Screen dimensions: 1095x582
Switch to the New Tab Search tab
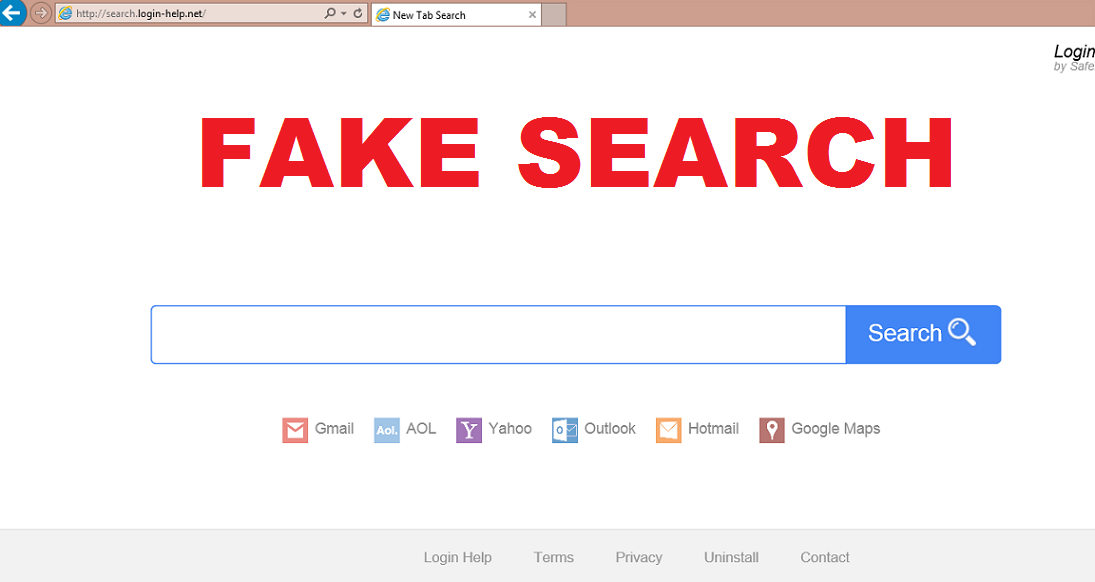coord(456,15)
